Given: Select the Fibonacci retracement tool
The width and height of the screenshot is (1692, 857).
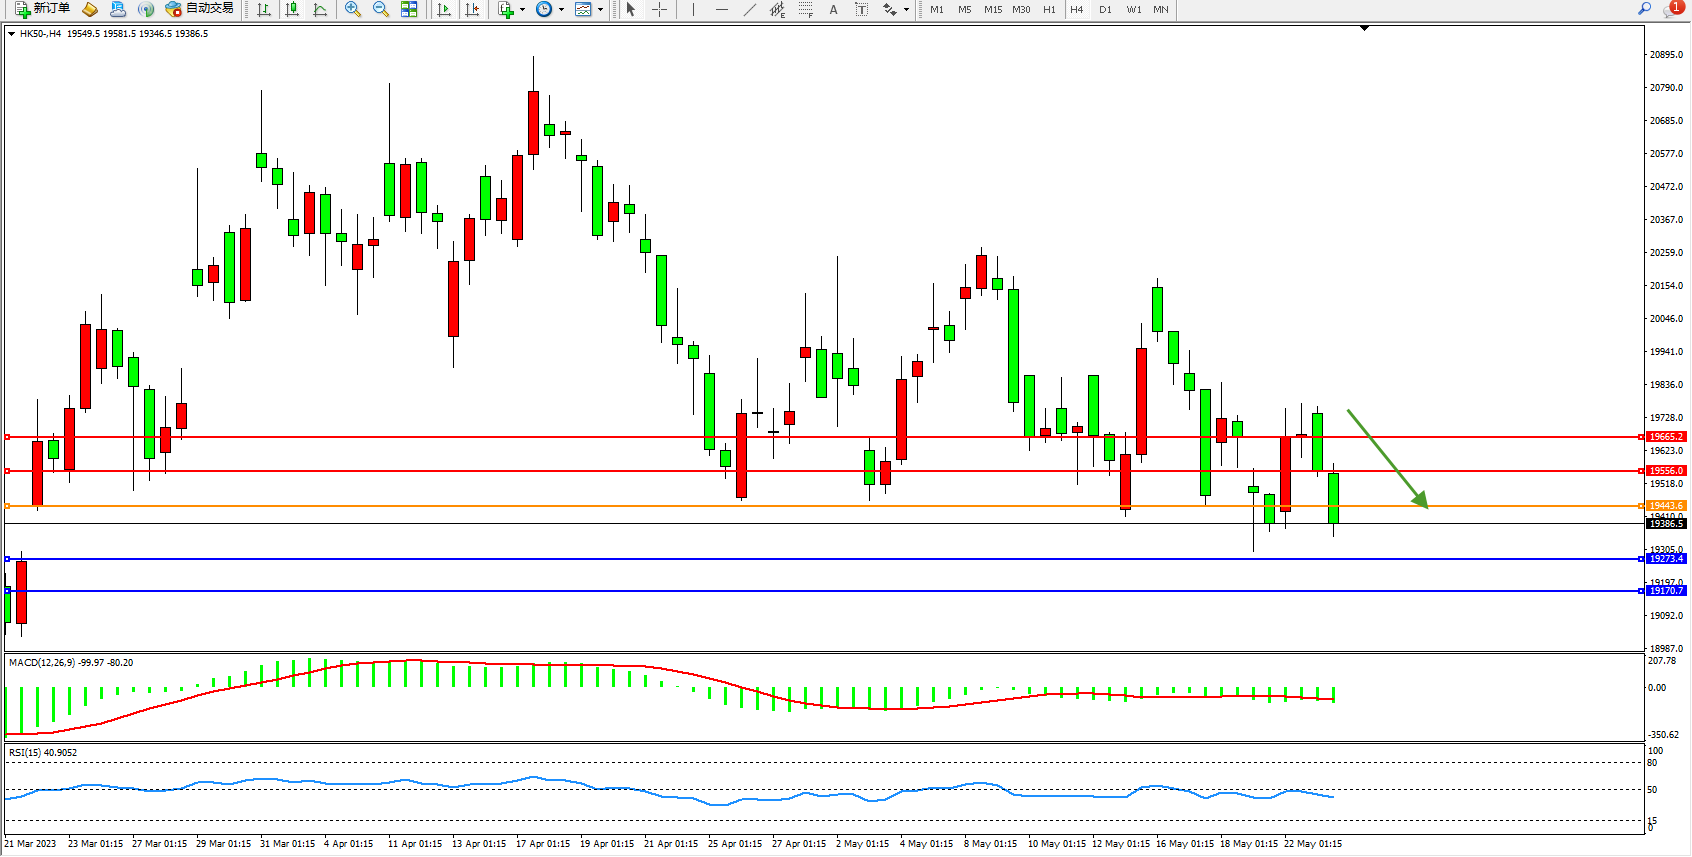Looking at the screenshot, I should click(806, 9).
